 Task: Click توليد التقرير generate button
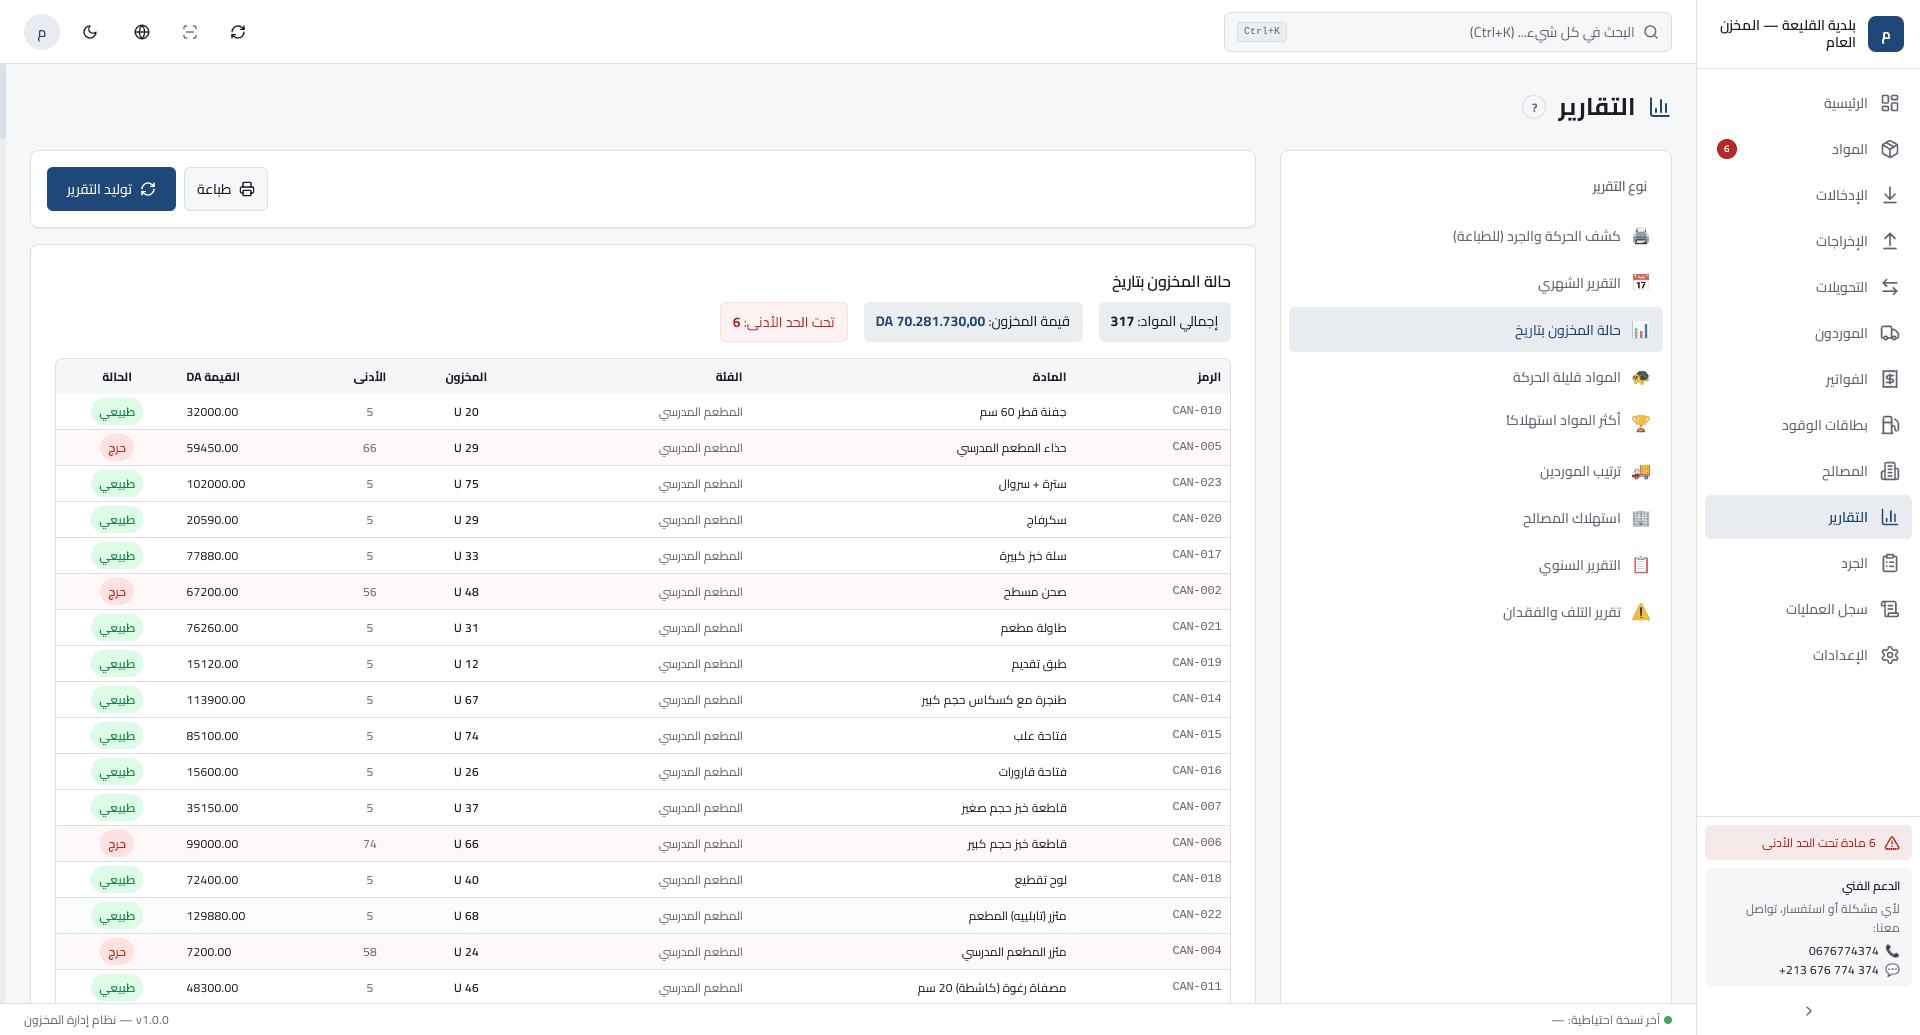click(111, 189)
